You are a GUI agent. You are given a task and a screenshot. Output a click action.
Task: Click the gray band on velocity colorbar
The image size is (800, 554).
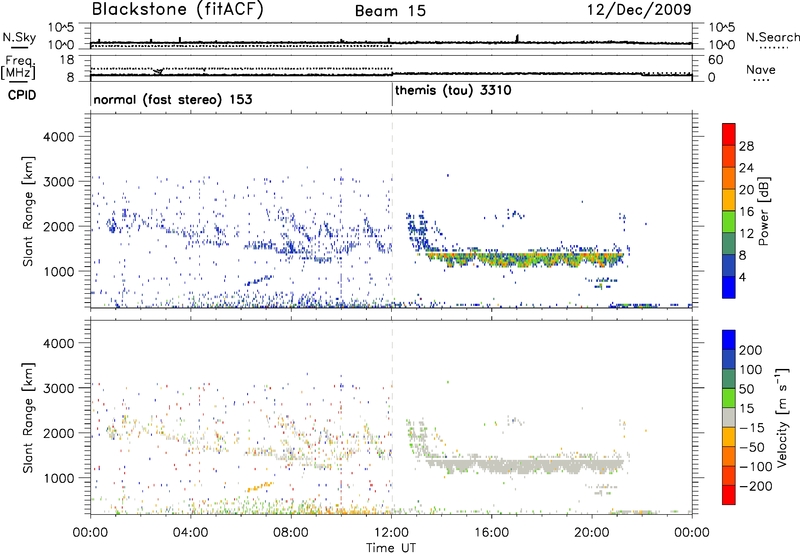729,417
